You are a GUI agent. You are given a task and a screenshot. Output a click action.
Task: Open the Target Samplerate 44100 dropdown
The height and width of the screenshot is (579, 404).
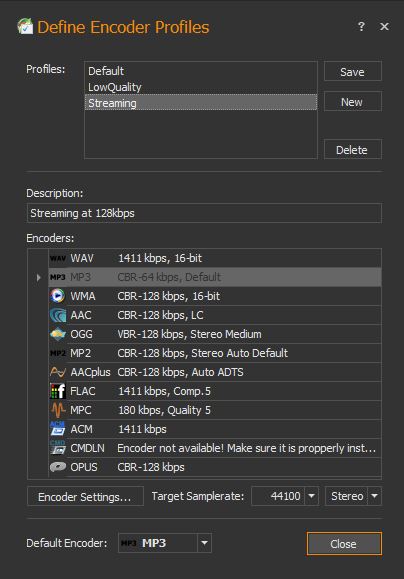(x=312, y=496)
